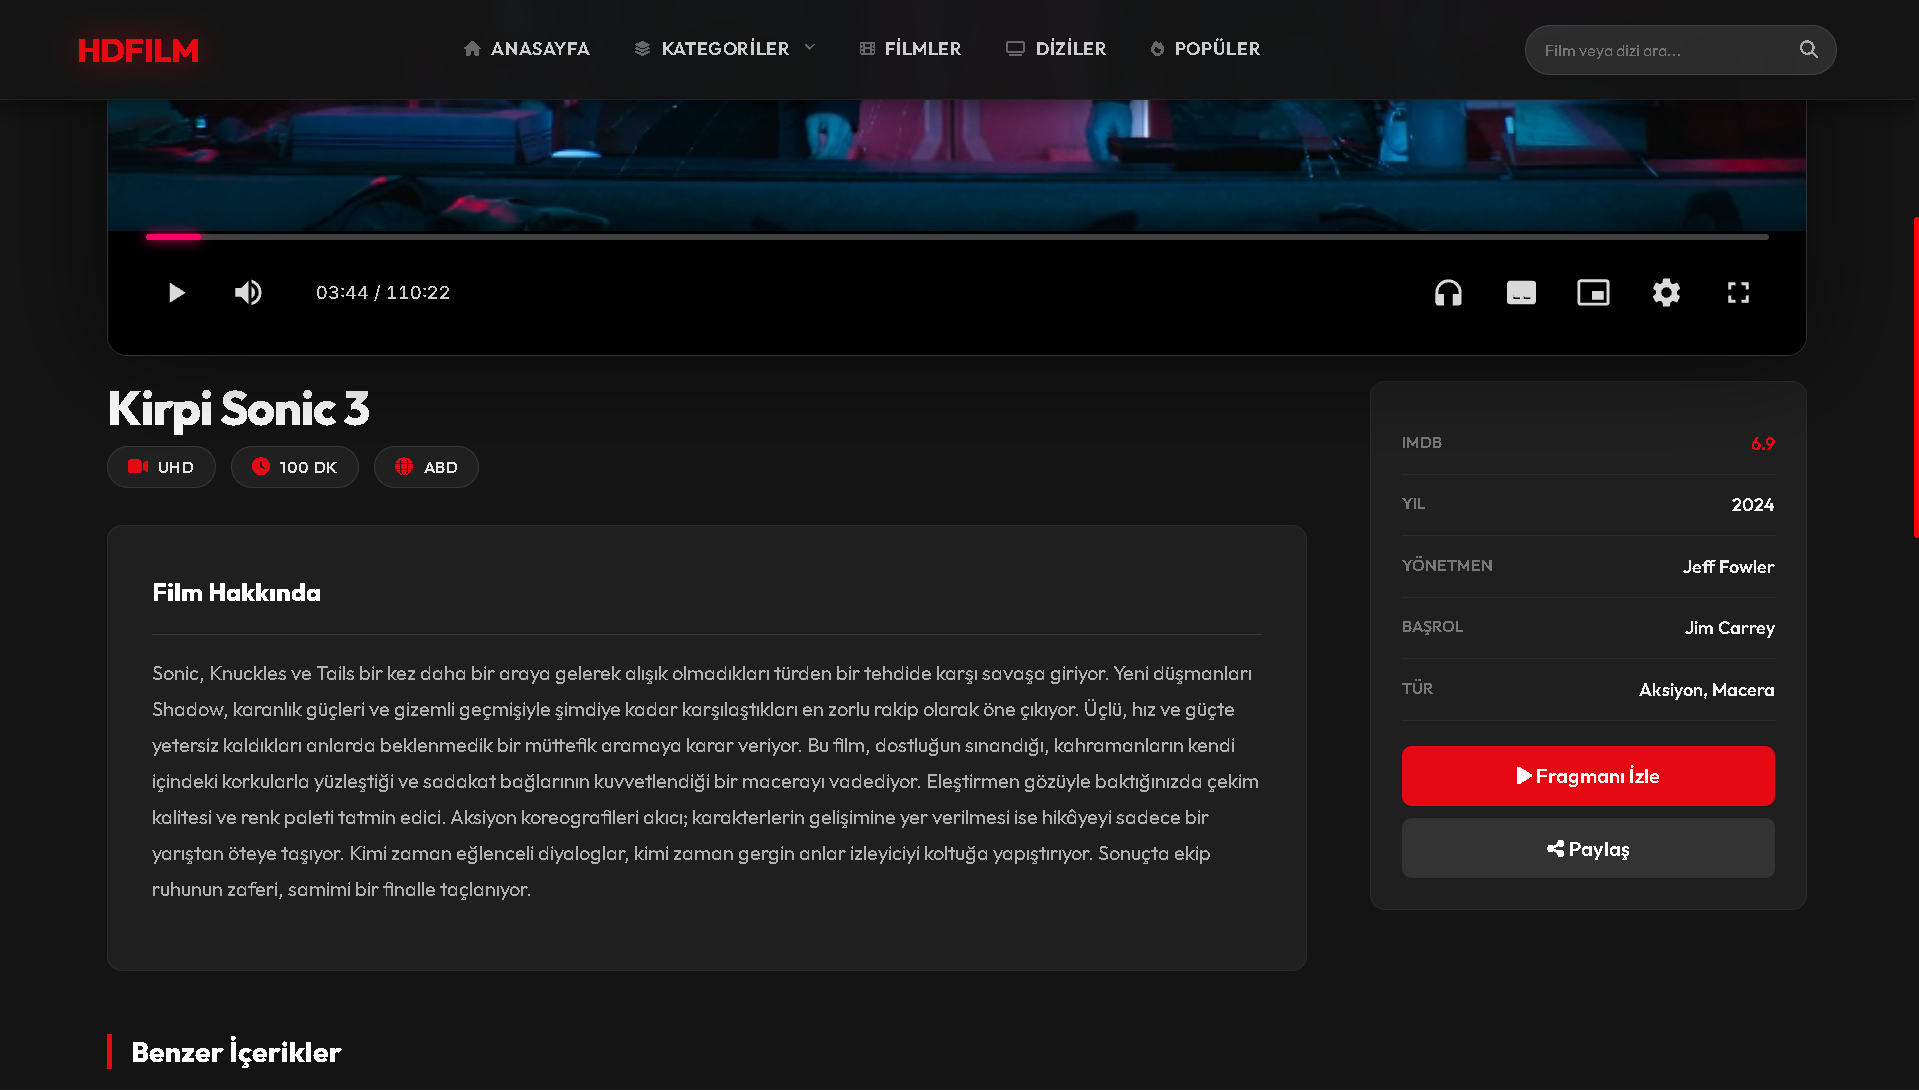1919x1090 pixels.
Task: Click the Benzer İçerikler heading
Action: (236, 1052)
